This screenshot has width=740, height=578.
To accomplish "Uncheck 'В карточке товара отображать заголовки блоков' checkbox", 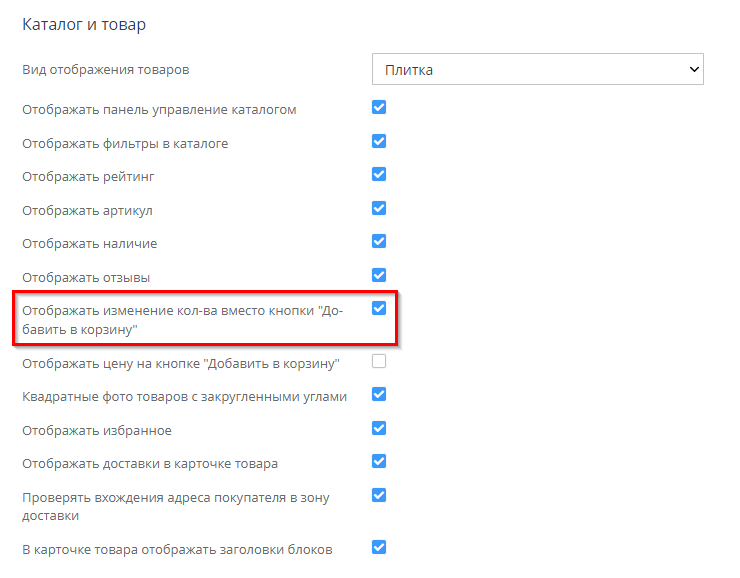I will 379,547.
